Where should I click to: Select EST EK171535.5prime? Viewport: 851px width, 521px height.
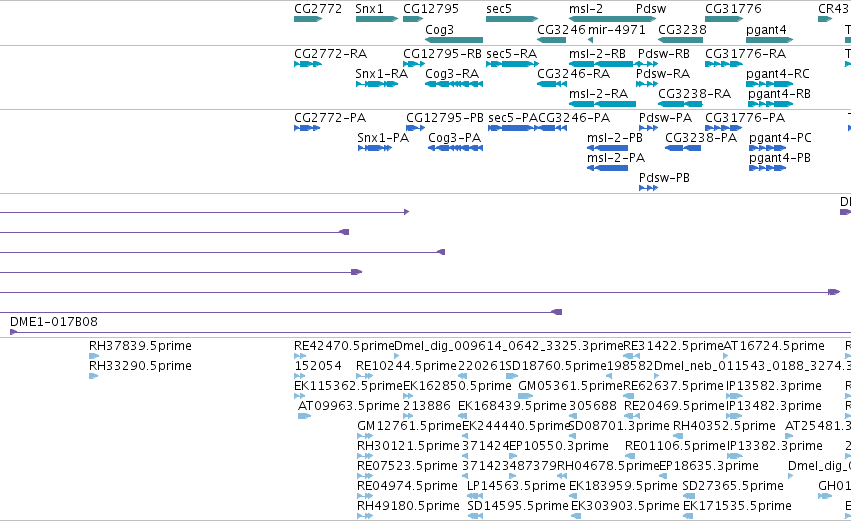click(x=688, y=516)
